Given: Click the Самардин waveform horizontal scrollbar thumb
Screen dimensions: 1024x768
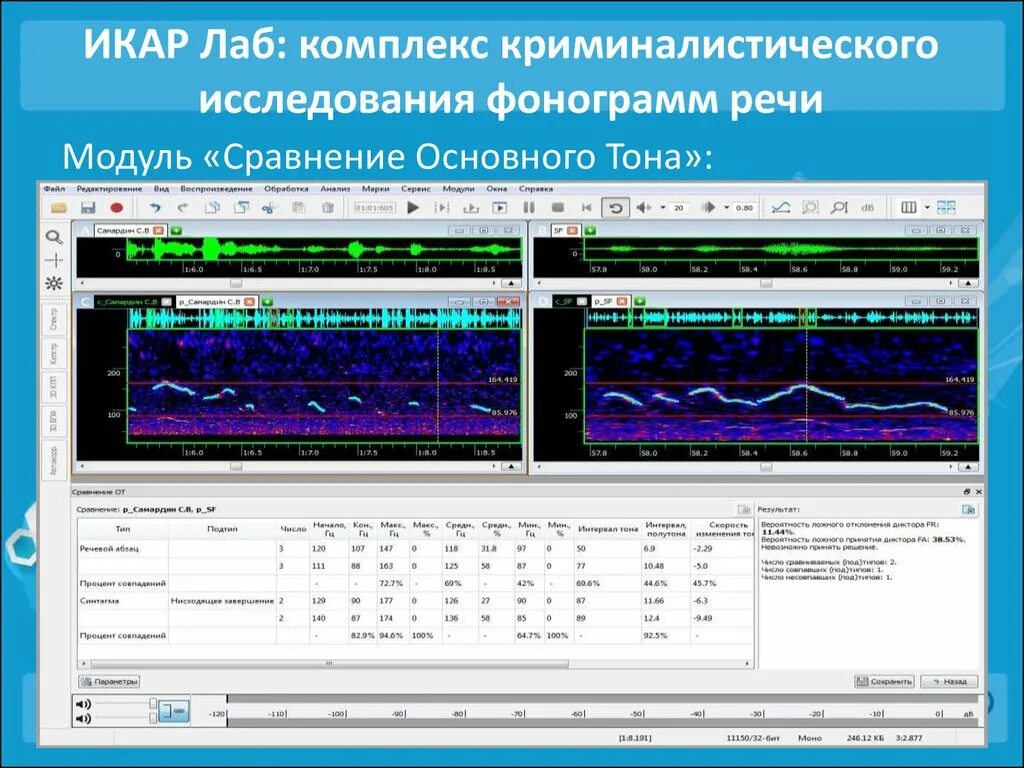Looking at the screenshot, I should [236, 283].
